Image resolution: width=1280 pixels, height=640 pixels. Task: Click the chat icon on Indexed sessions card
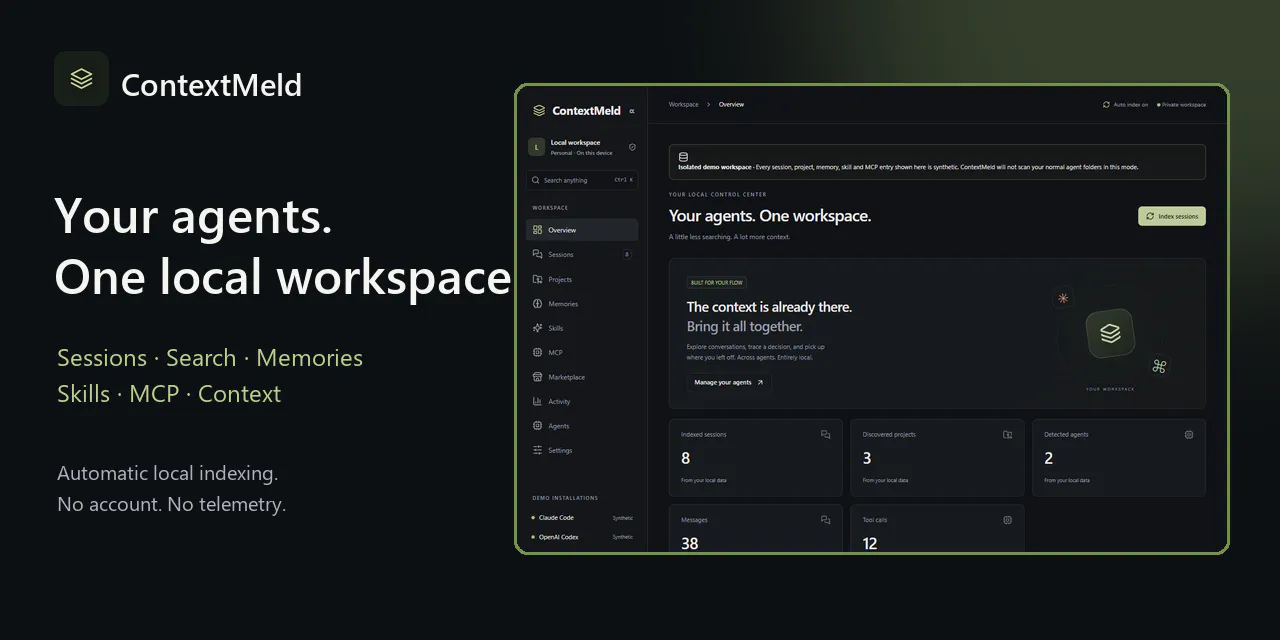pos(826,435)
